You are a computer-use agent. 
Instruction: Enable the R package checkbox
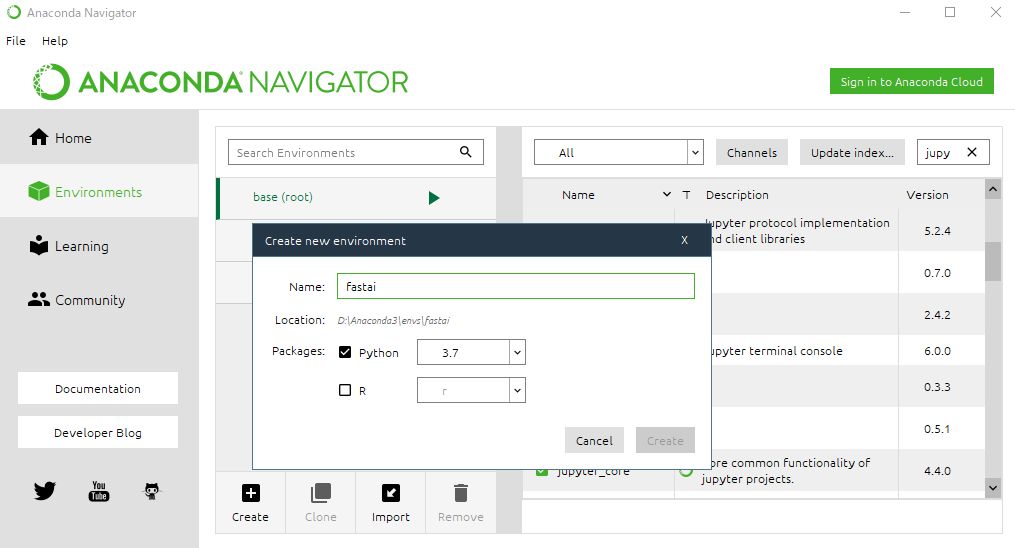345,390
